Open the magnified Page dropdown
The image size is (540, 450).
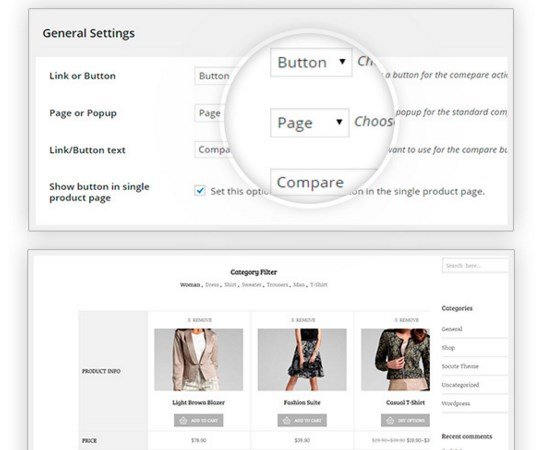pos(310,123)
